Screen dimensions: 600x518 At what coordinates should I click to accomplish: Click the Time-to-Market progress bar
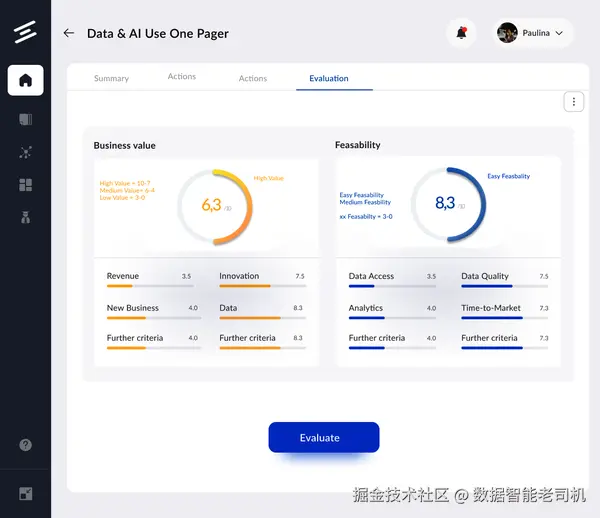505,318
